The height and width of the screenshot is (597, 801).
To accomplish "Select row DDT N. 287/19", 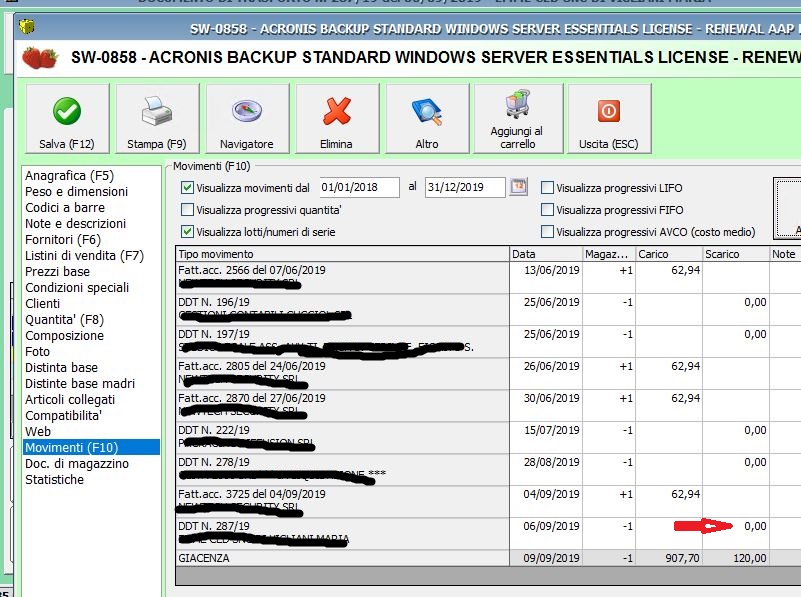I will click(x=342, y=533).
